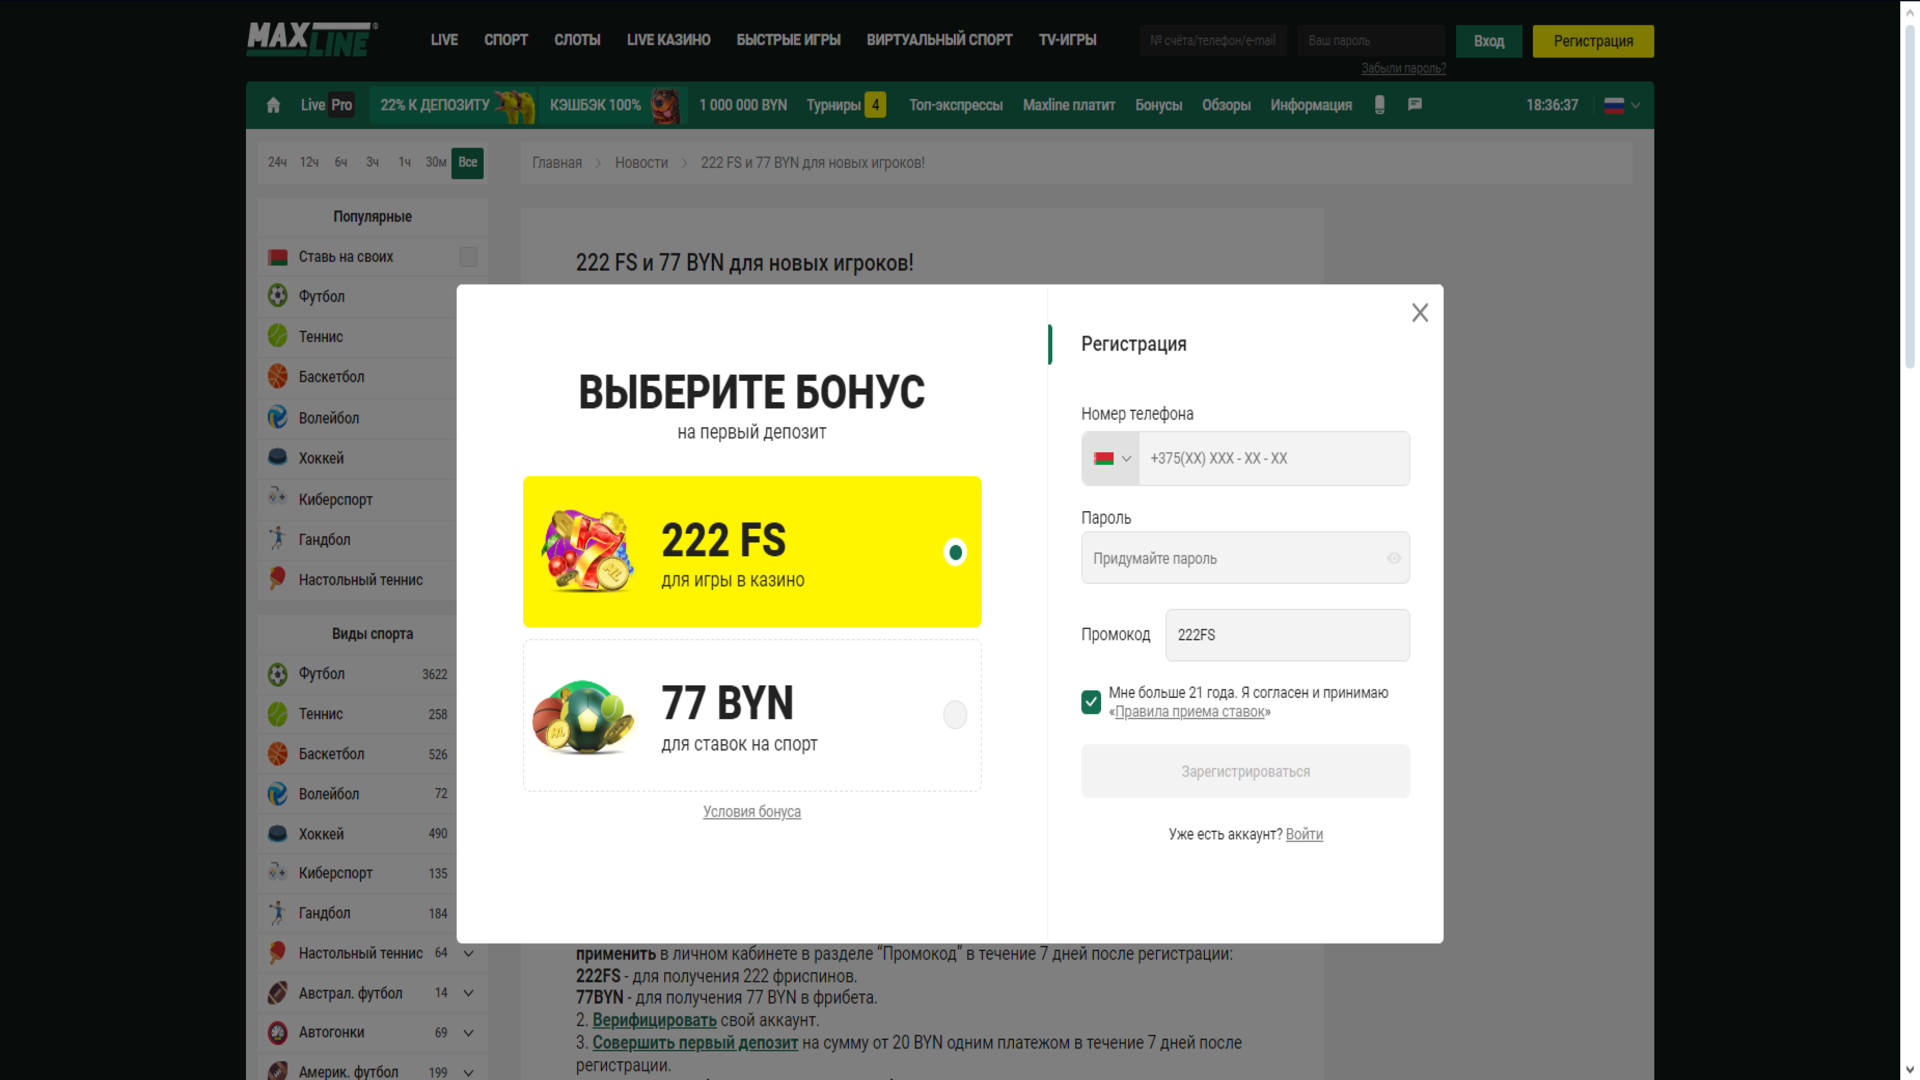Open popular Баскетбол basketball icon
Viewport: 1920px width, 1080px height.
(278, 376)
